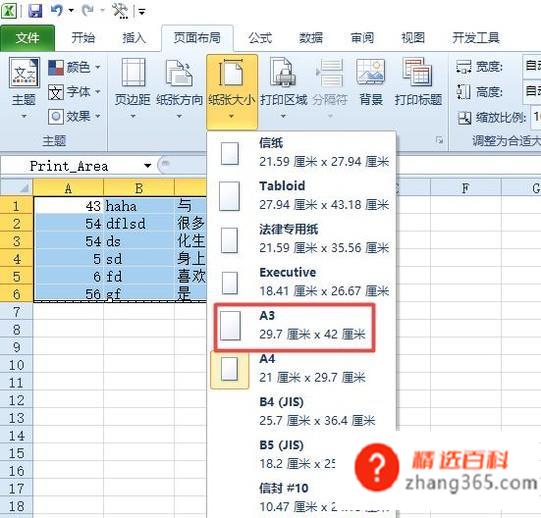
Task: Open the undo history dropdown arrow
Action: coord(71,10)
